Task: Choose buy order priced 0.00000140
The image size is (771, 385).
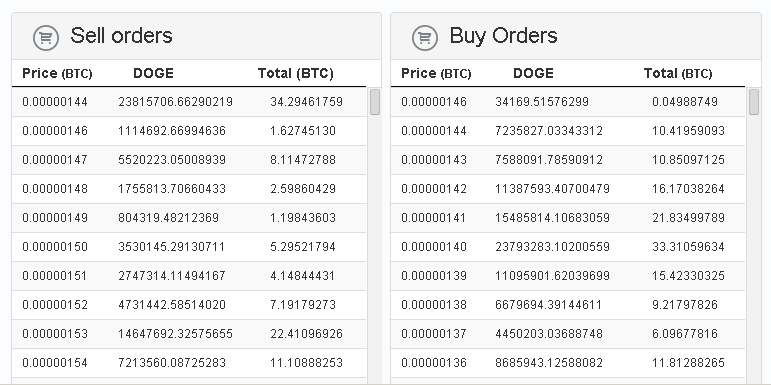Action: click(x=568, y=247)
